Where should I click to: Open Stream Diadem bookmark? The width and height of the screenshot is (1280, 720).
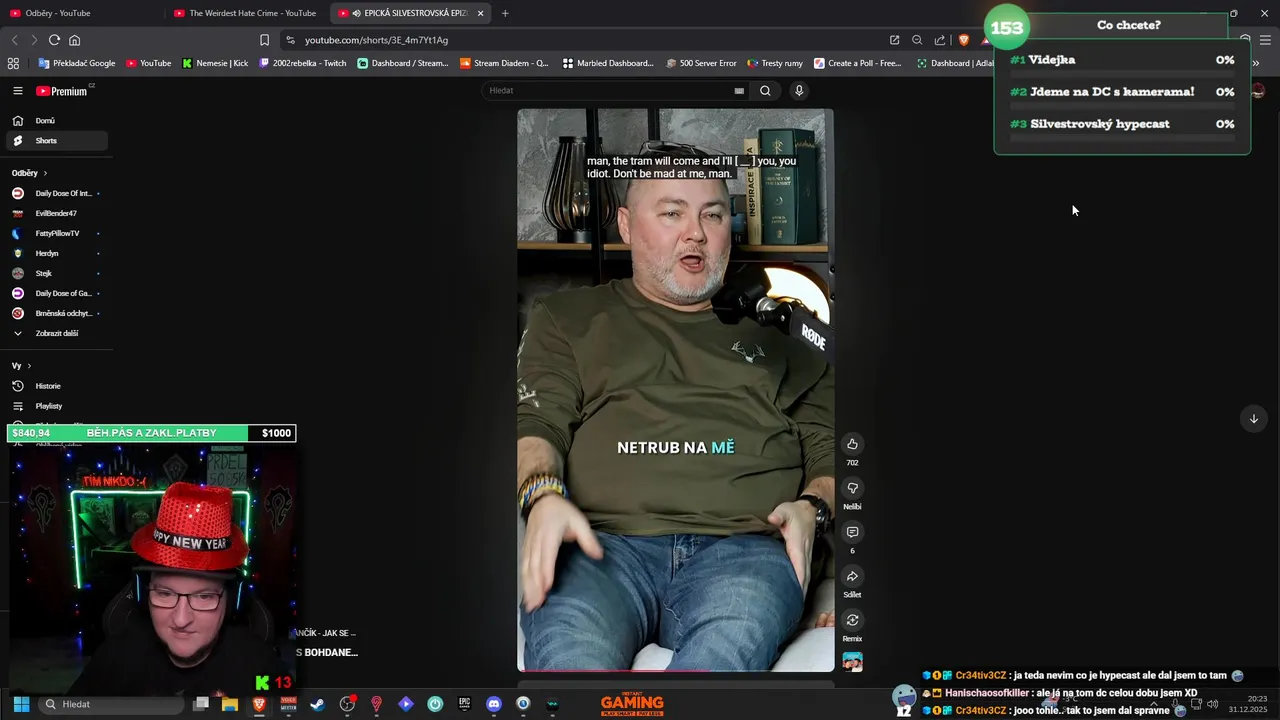(x=504, y=63)
